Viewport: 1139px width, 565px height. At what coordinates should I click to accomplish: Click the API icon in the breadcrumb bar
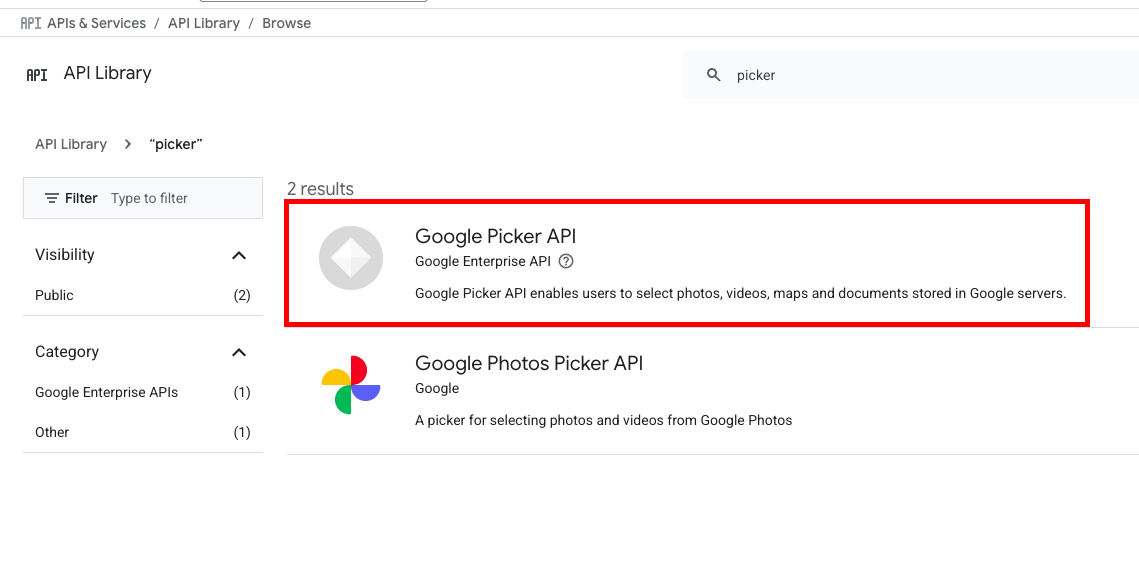tap(31, 23)
